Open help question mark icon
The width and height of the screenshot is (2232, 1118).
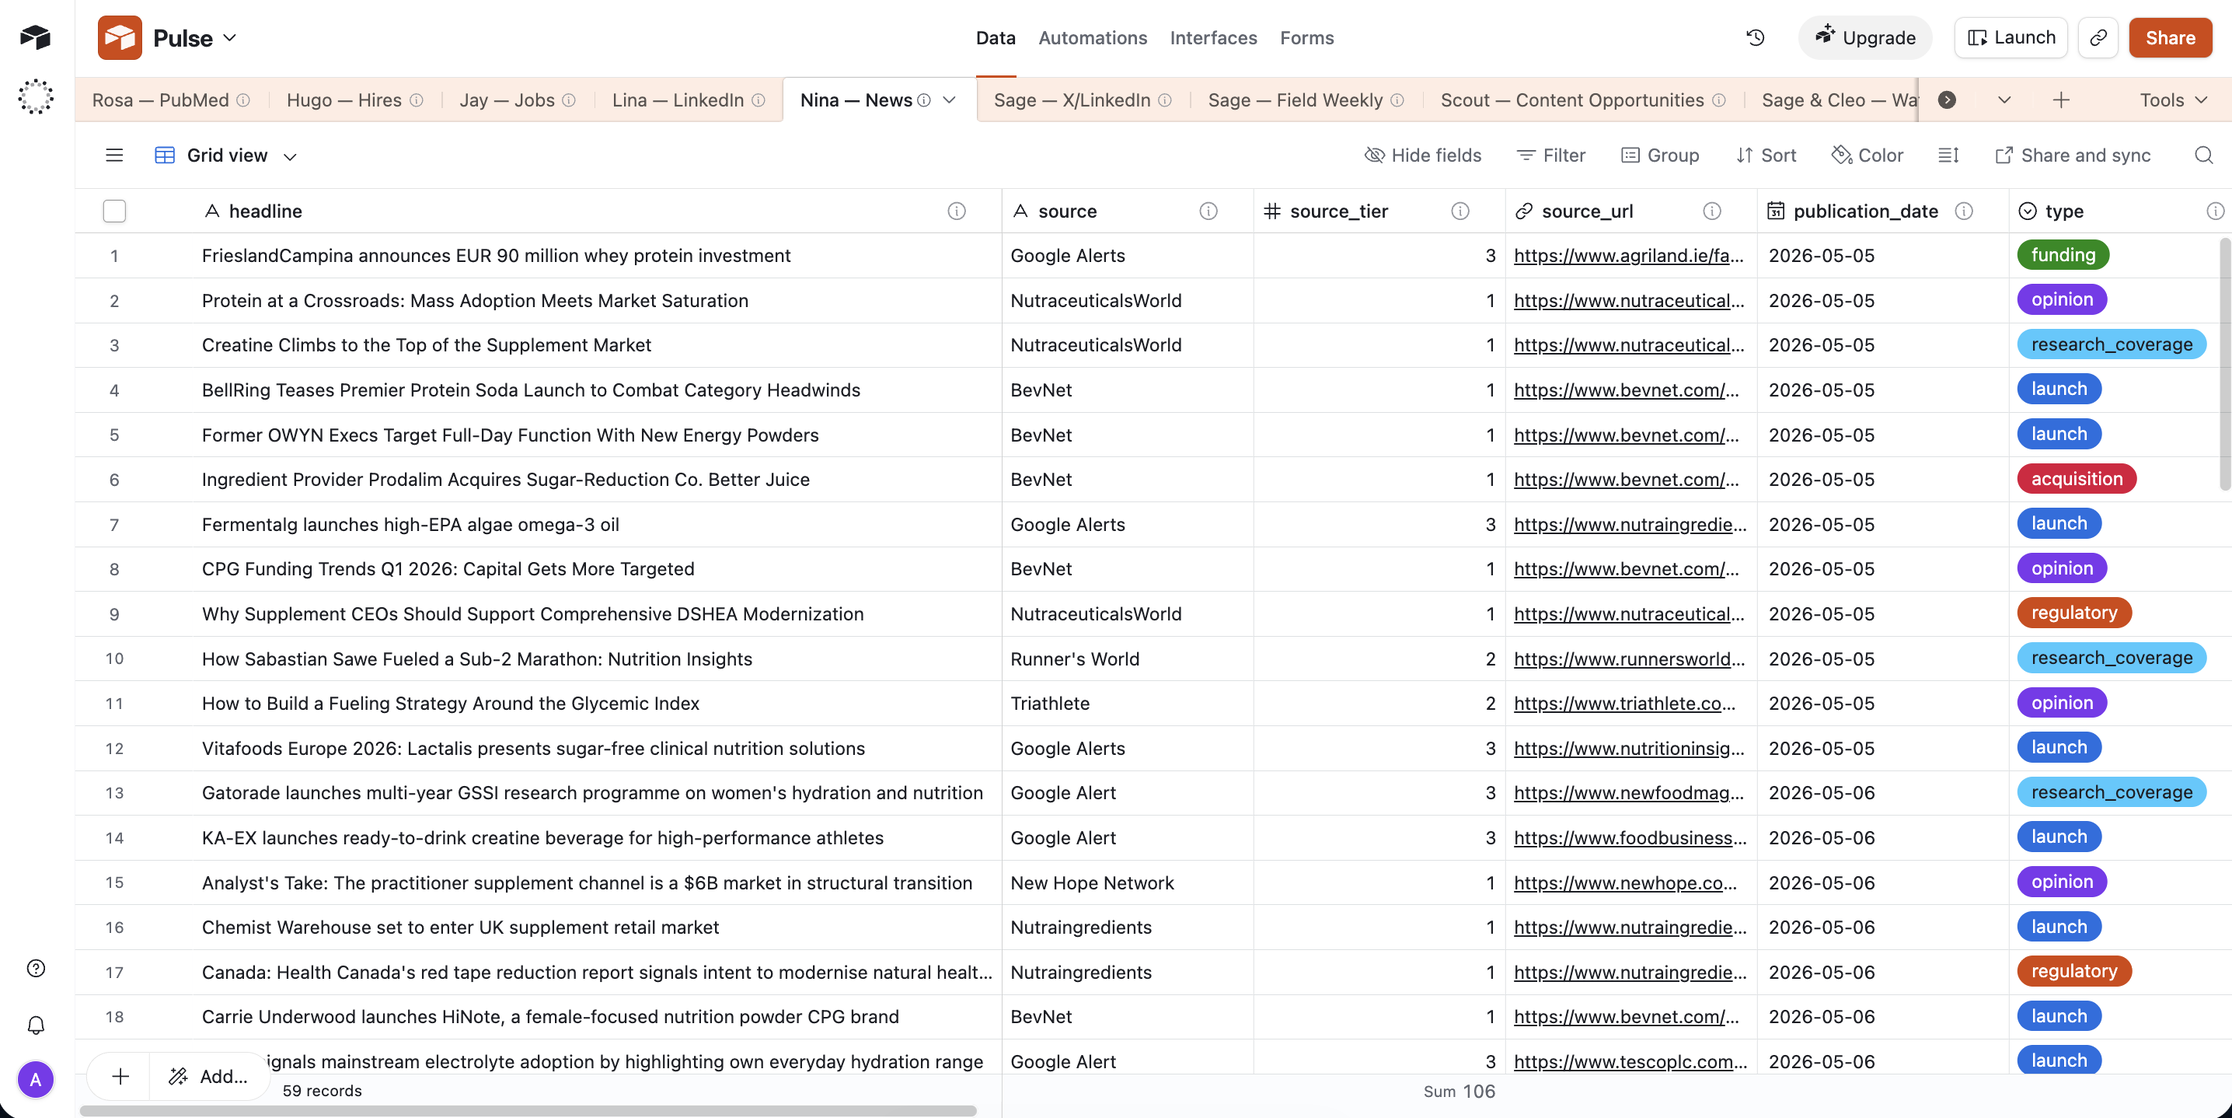(36, 968)
